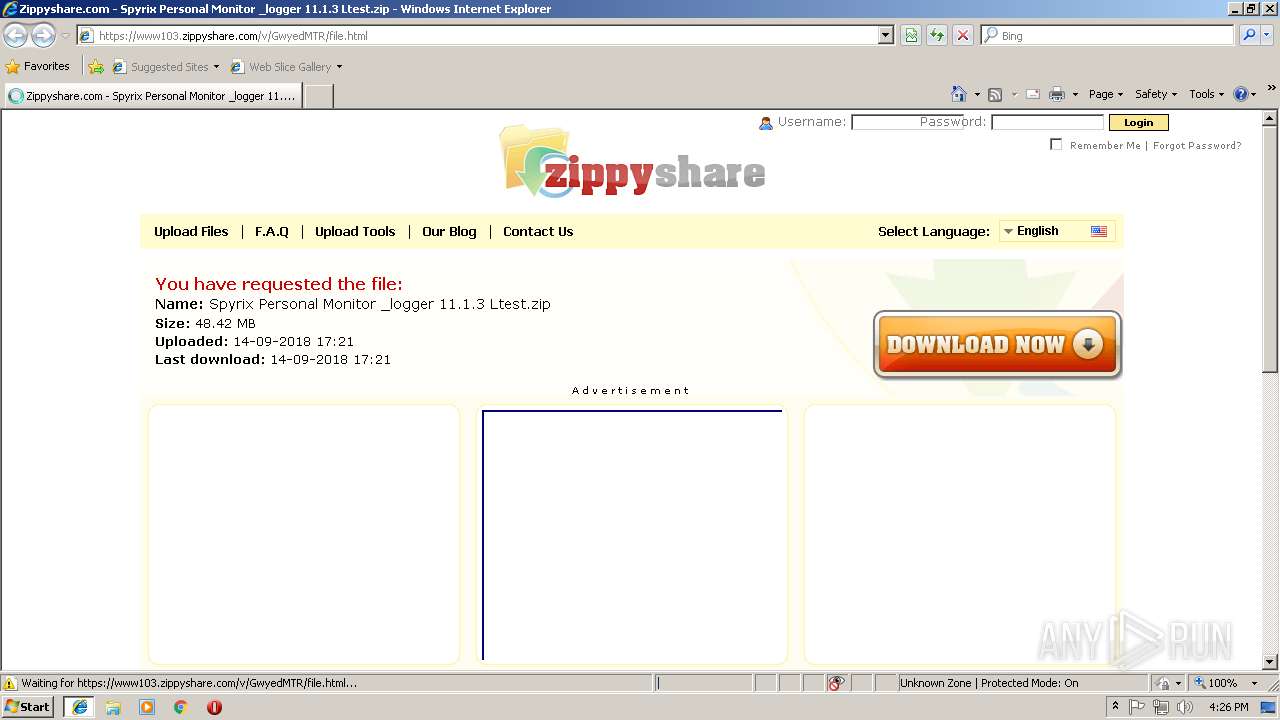Click the Help question mark icon
1280x720 pixels.
point(1241,94)
